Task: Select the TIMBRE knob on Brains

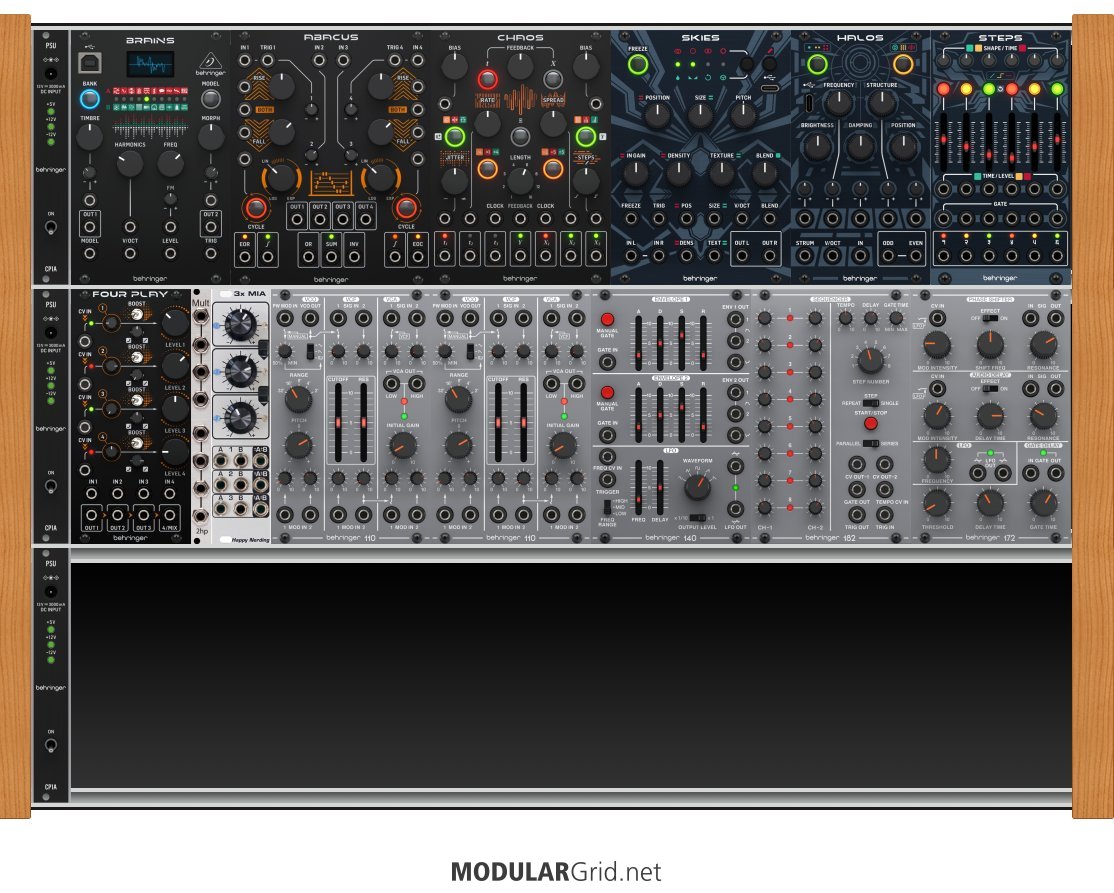Action: 90,136
